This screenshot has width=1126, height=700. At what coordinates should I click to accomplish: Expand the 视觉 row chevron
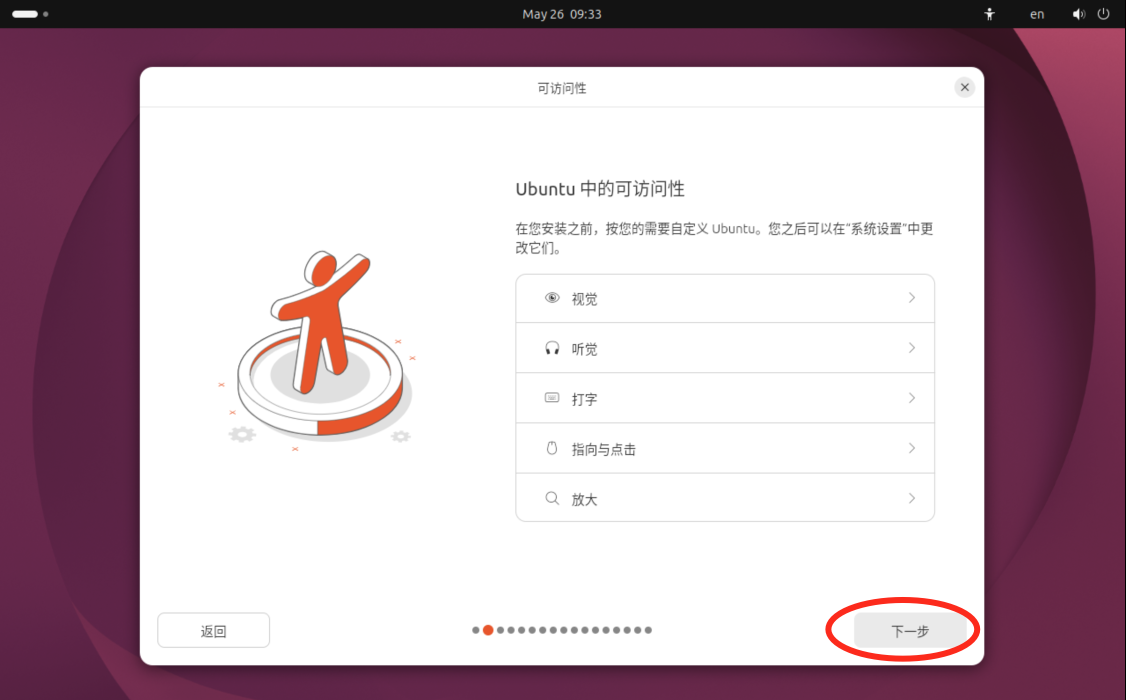tap(911, 298)
